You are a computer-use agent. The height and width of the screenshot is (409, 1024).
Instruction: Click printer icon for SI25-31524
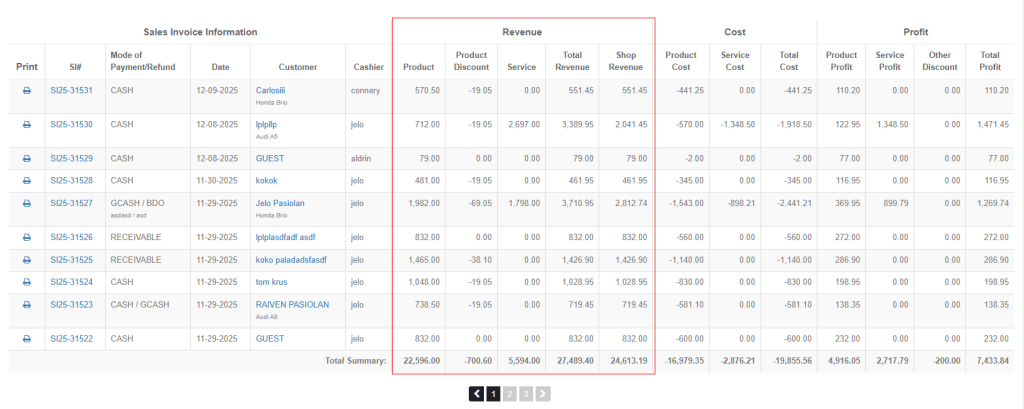click(27, 281)
